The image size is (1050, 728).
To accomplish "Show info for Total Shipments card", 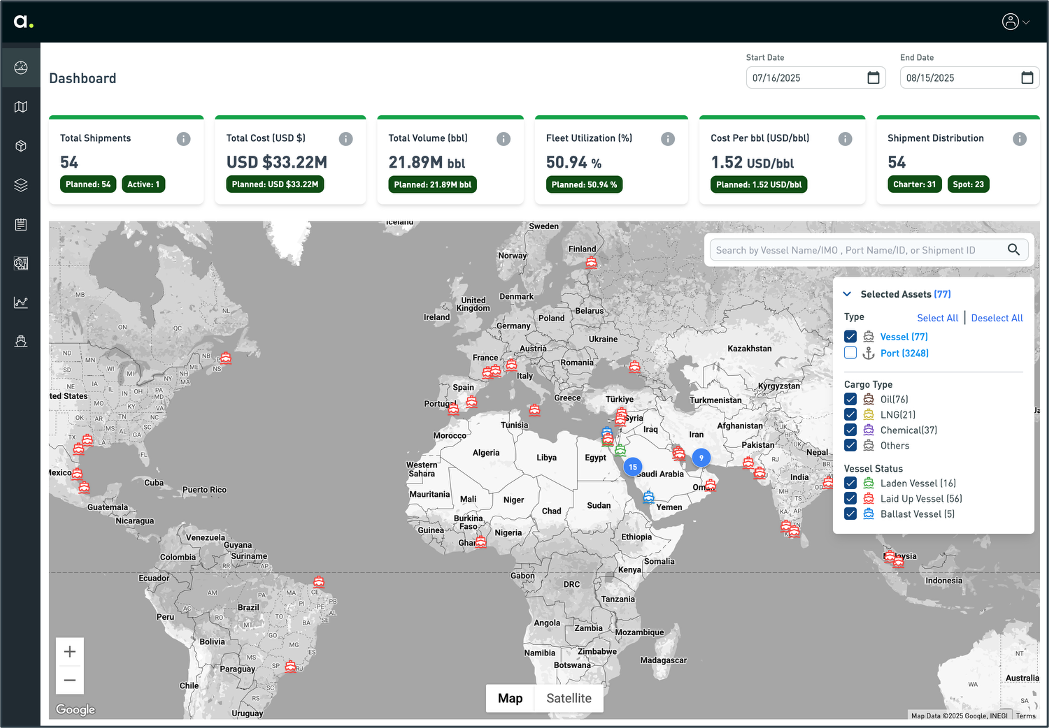I will click(183, 139).
